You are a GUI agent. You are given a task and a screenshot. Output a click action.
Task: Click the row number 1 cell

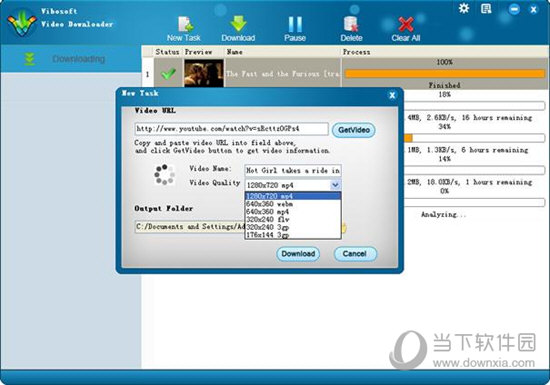tap(148, 74)
